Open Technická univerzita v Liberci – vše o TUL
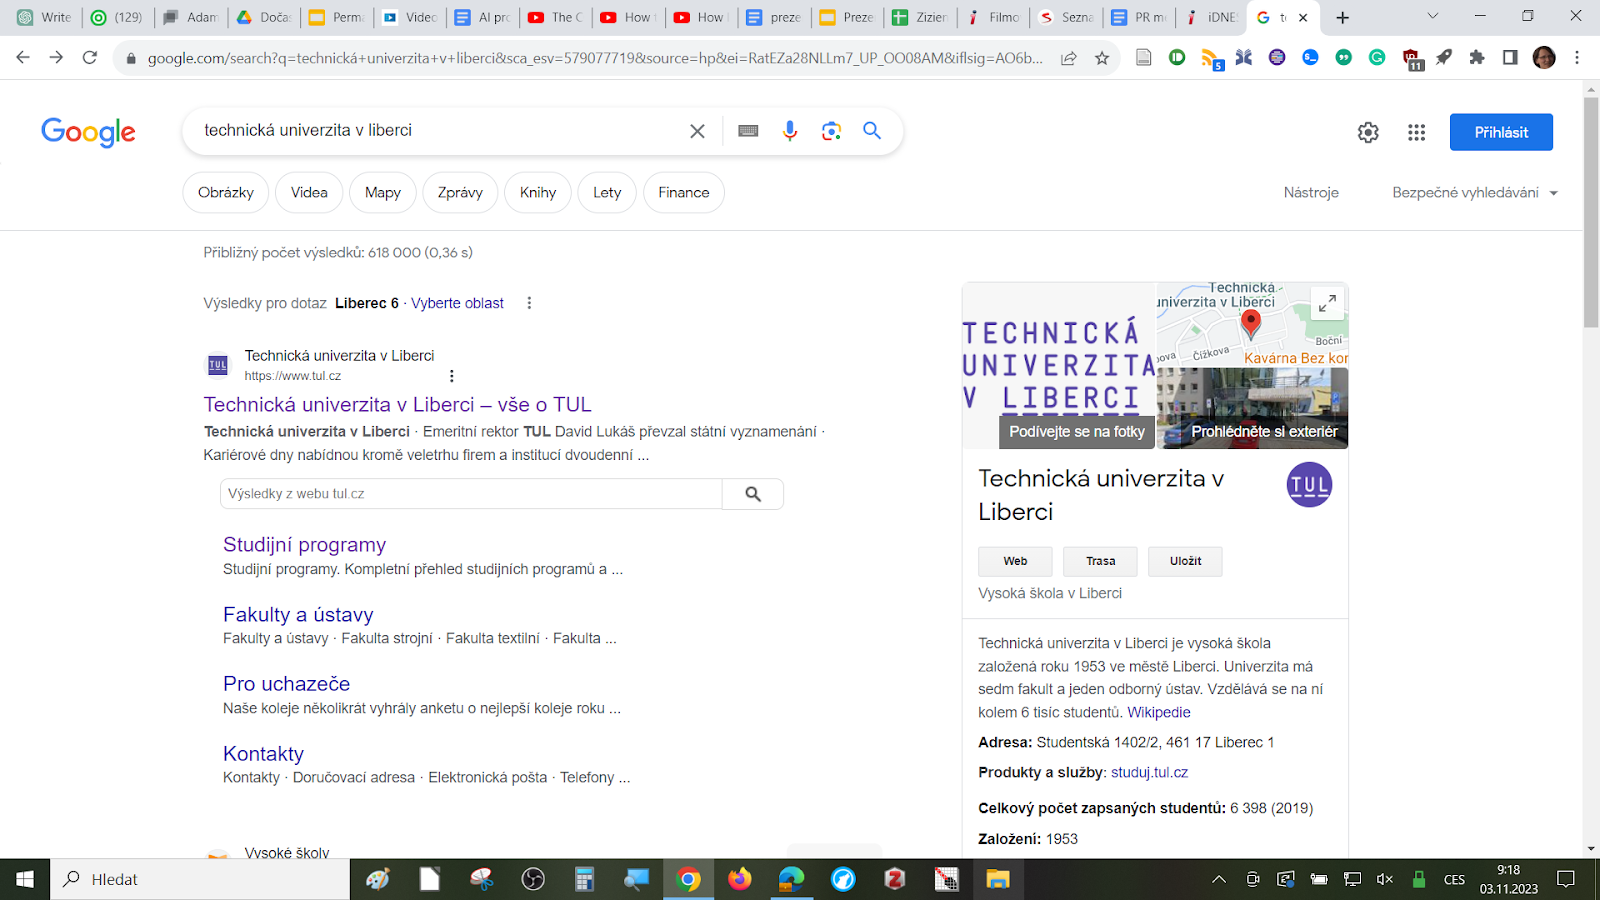 398,405
